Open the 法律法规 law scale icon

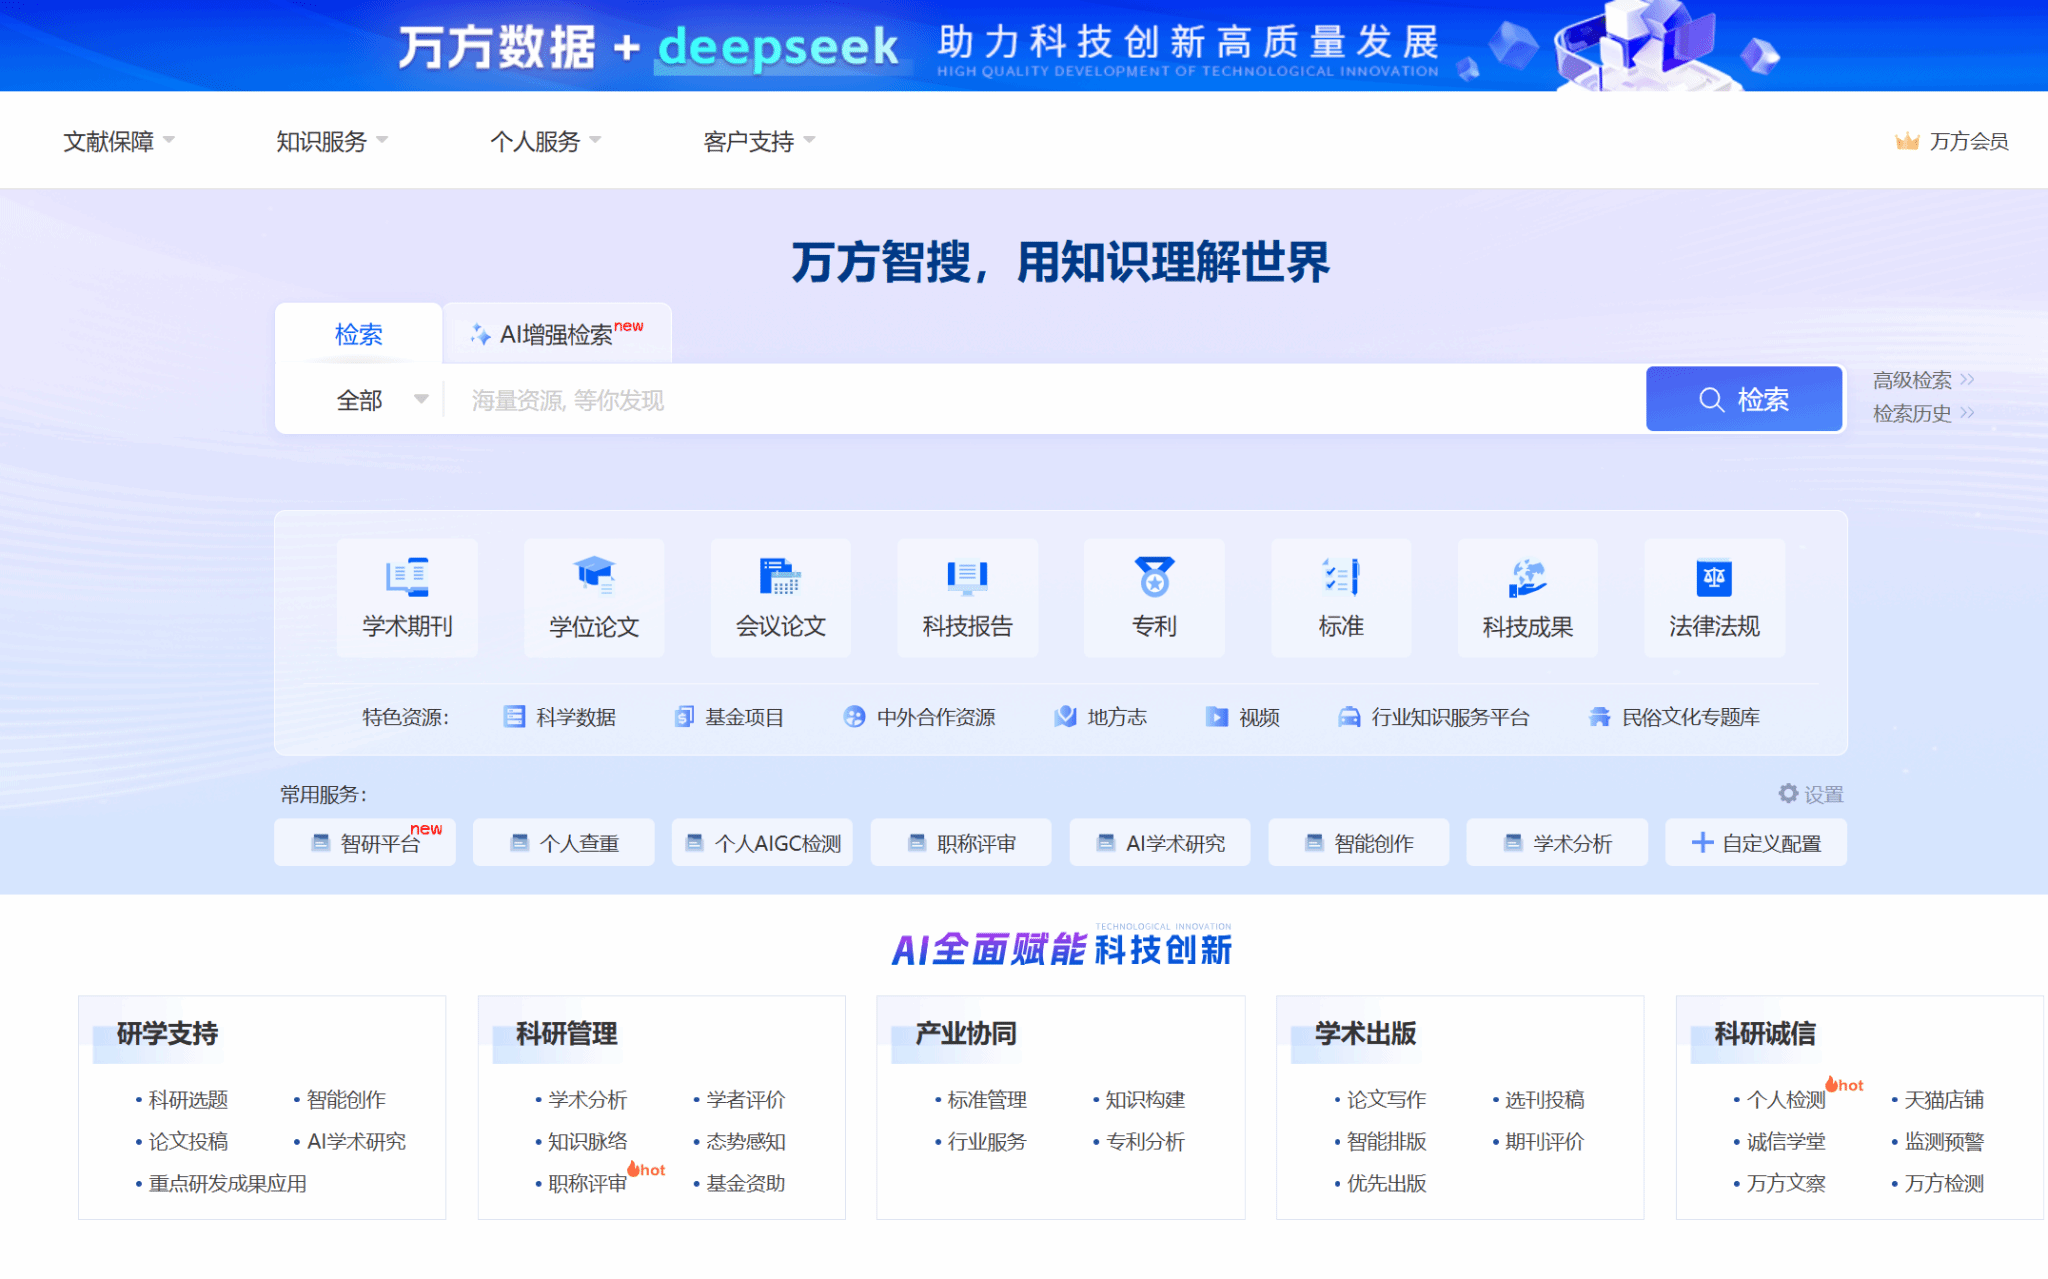pos(1714,578)
